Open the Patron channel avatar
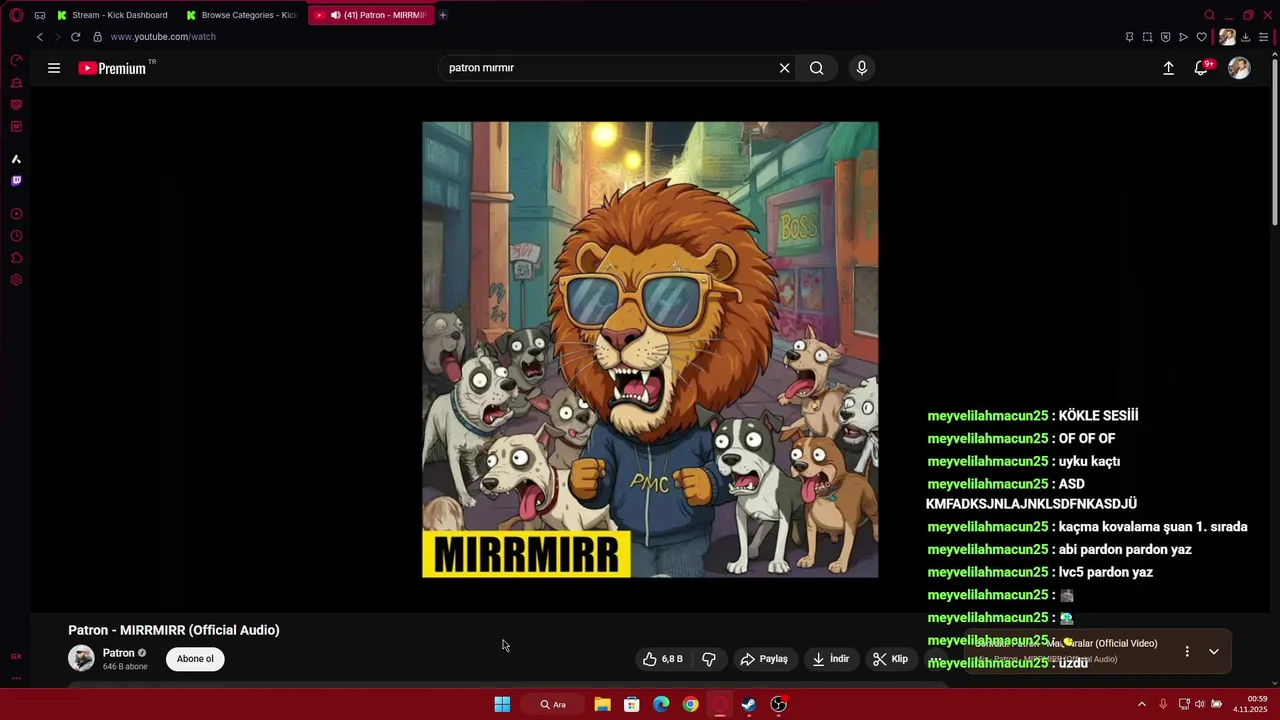This screenshot has height=720, width=1280. [x=81, y=658]
